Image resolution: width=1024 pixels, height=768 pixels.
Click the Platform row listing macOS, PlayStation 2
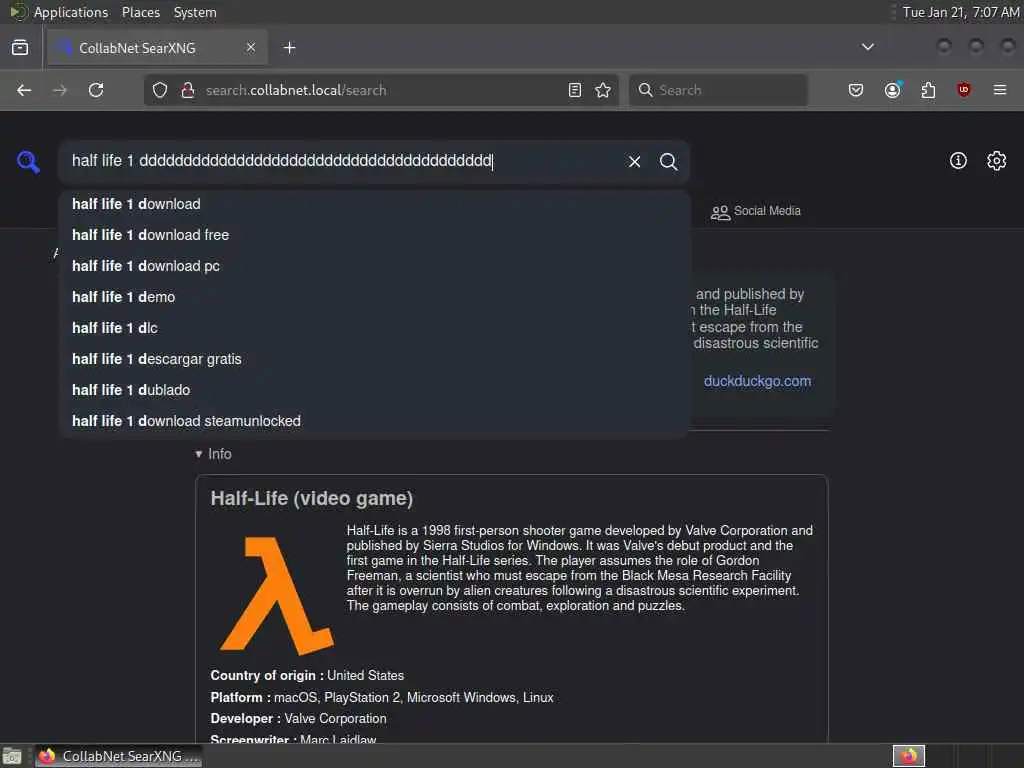click(382, 698)
